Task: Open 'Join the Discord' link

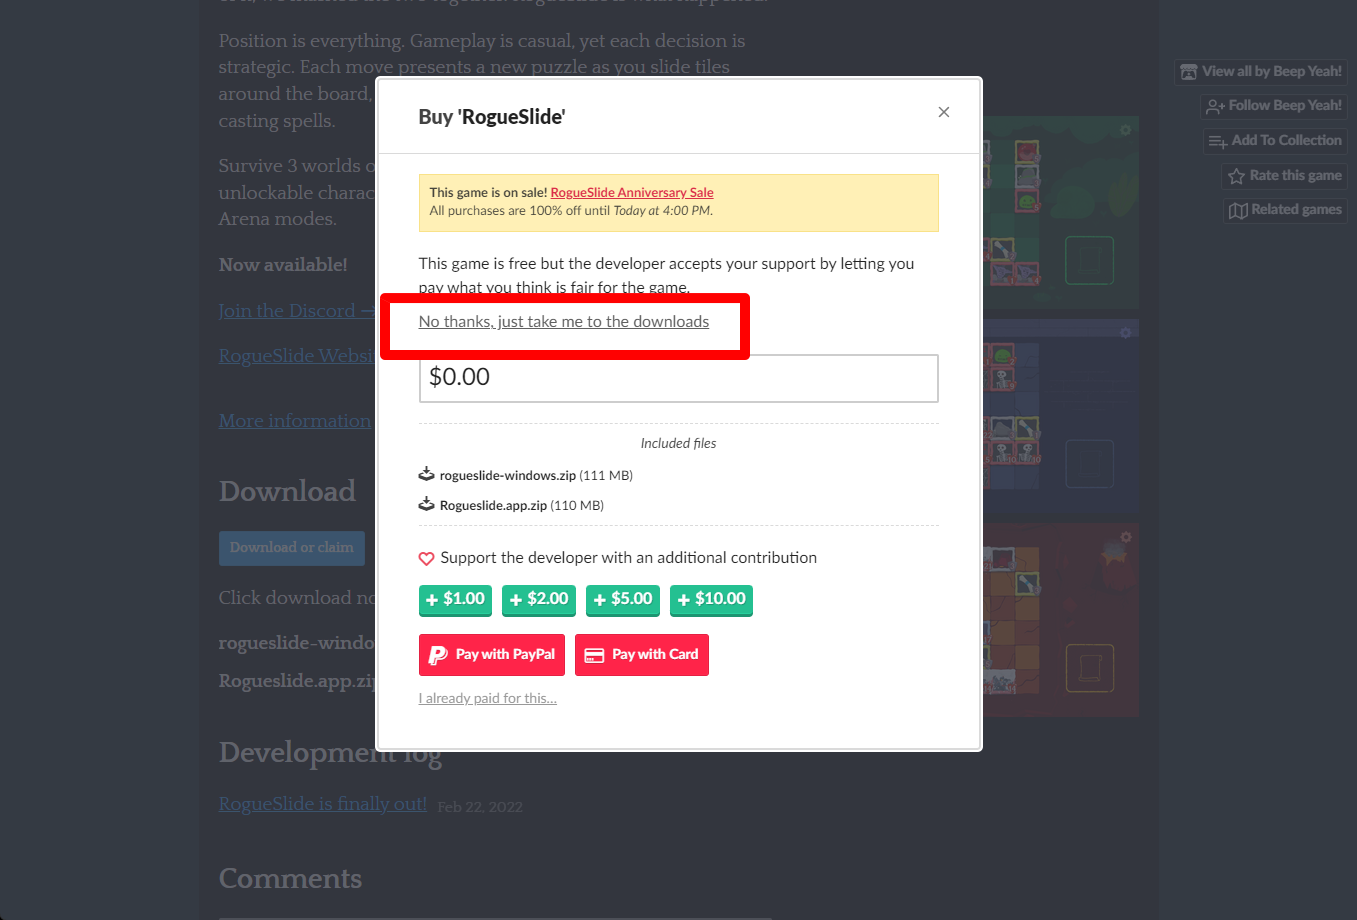Action: coord(298,311)
